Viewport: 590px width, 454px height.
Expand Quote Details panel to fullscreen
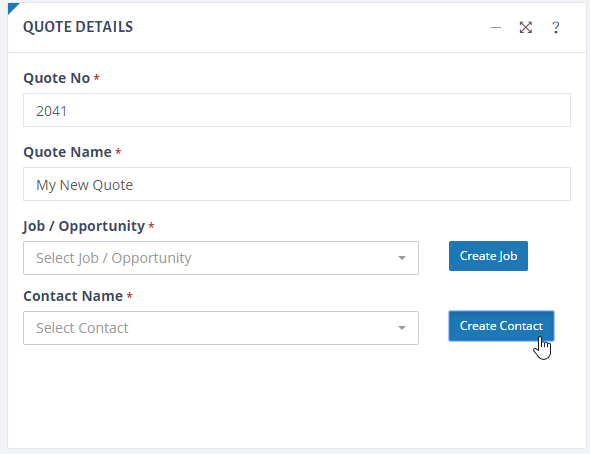(x=526, y=27)
